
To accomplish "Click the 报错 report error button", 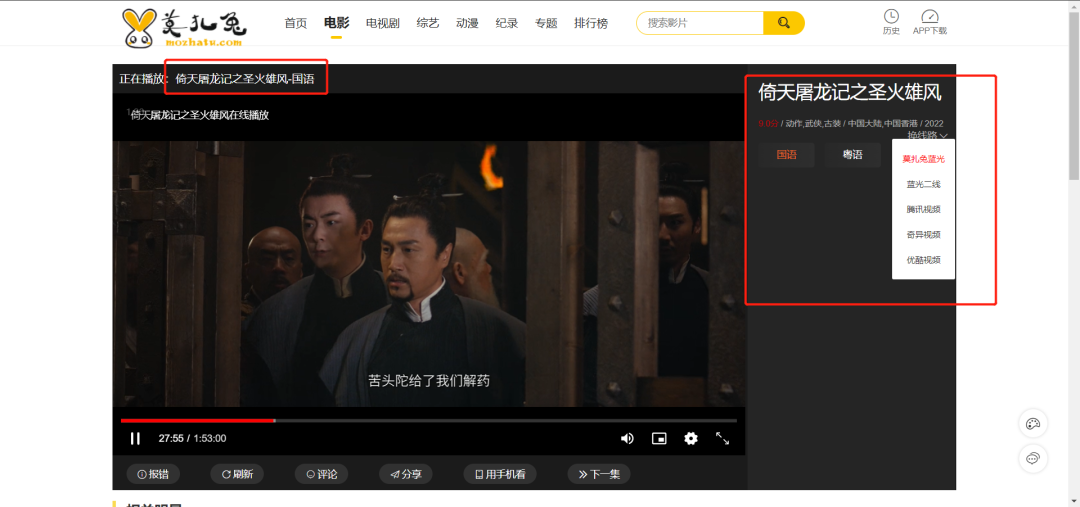I will (153, 474).
